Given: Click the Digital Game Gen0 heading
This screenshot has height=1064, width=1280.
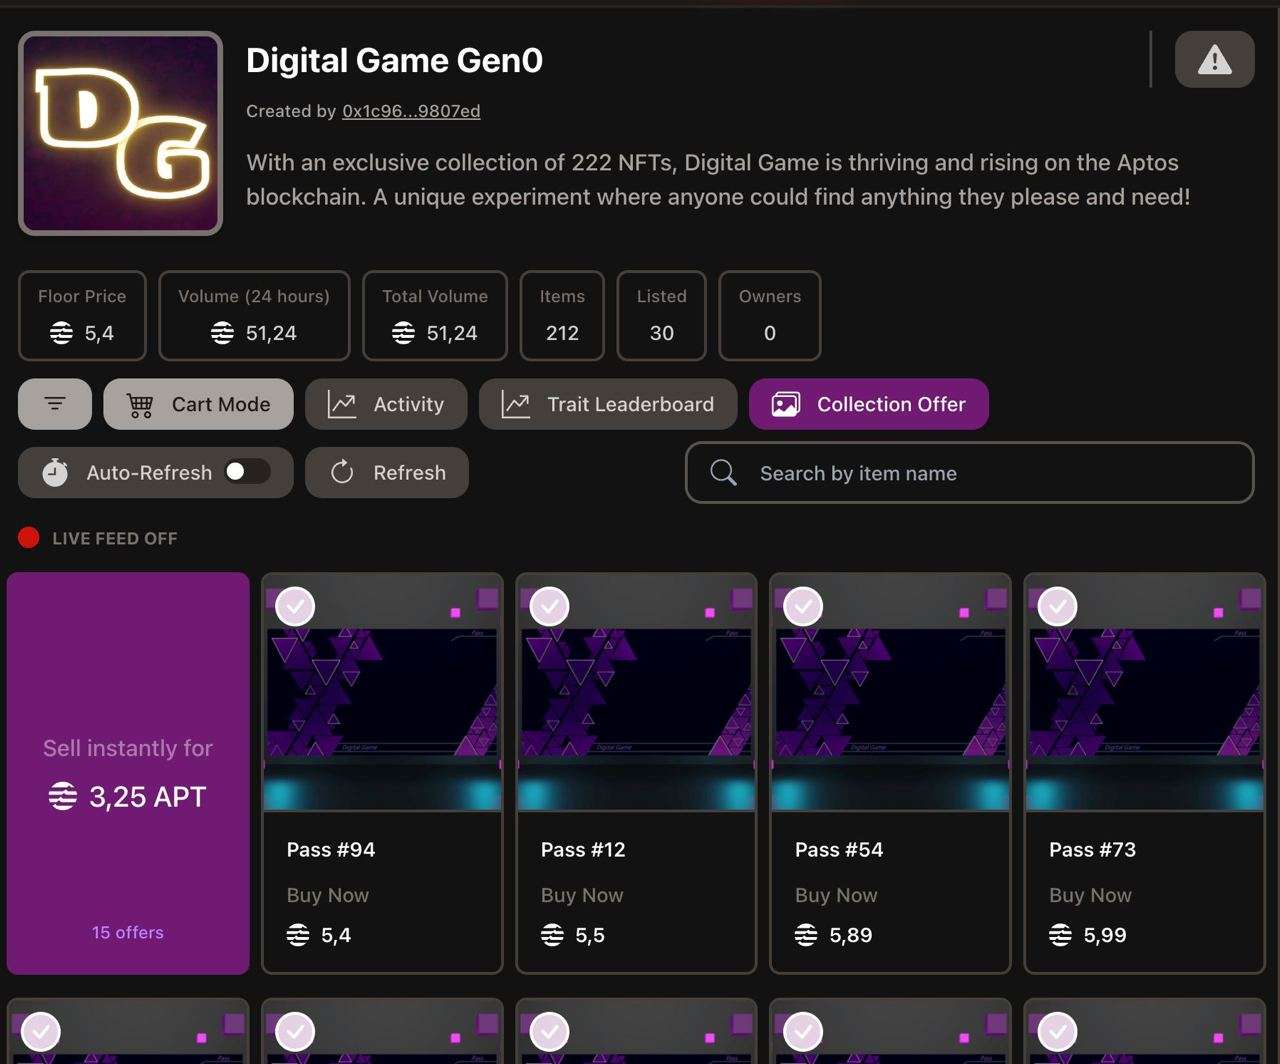Looking at the screenshot, I should point(394,60).
